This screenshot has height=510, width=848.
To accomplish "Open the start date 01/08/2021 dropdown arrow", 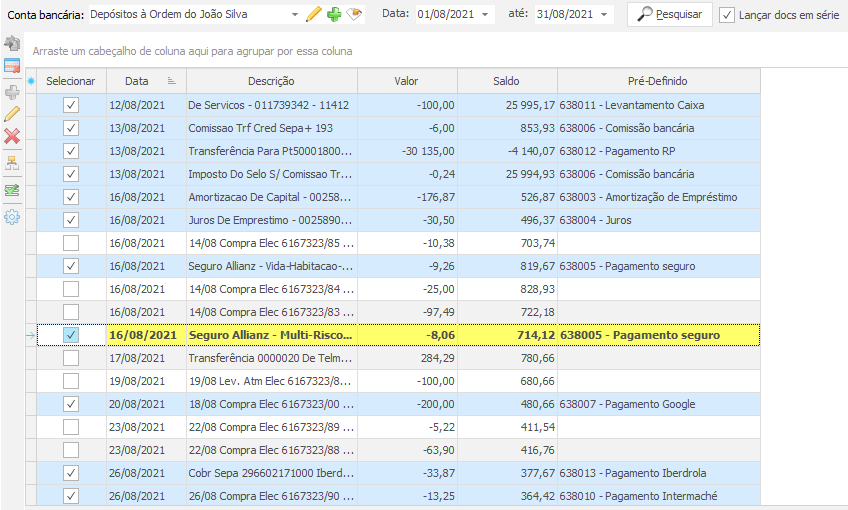I will click(485, 15).
